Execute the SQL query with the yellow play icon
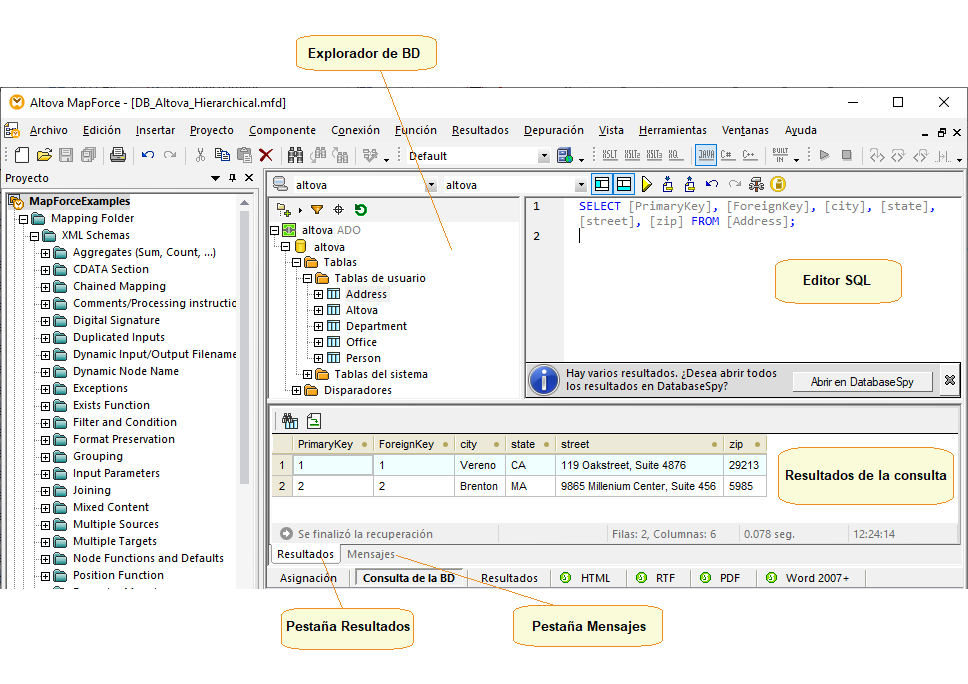Image resolution: width=968 pixels, height=684 pixels. point(645,184)
